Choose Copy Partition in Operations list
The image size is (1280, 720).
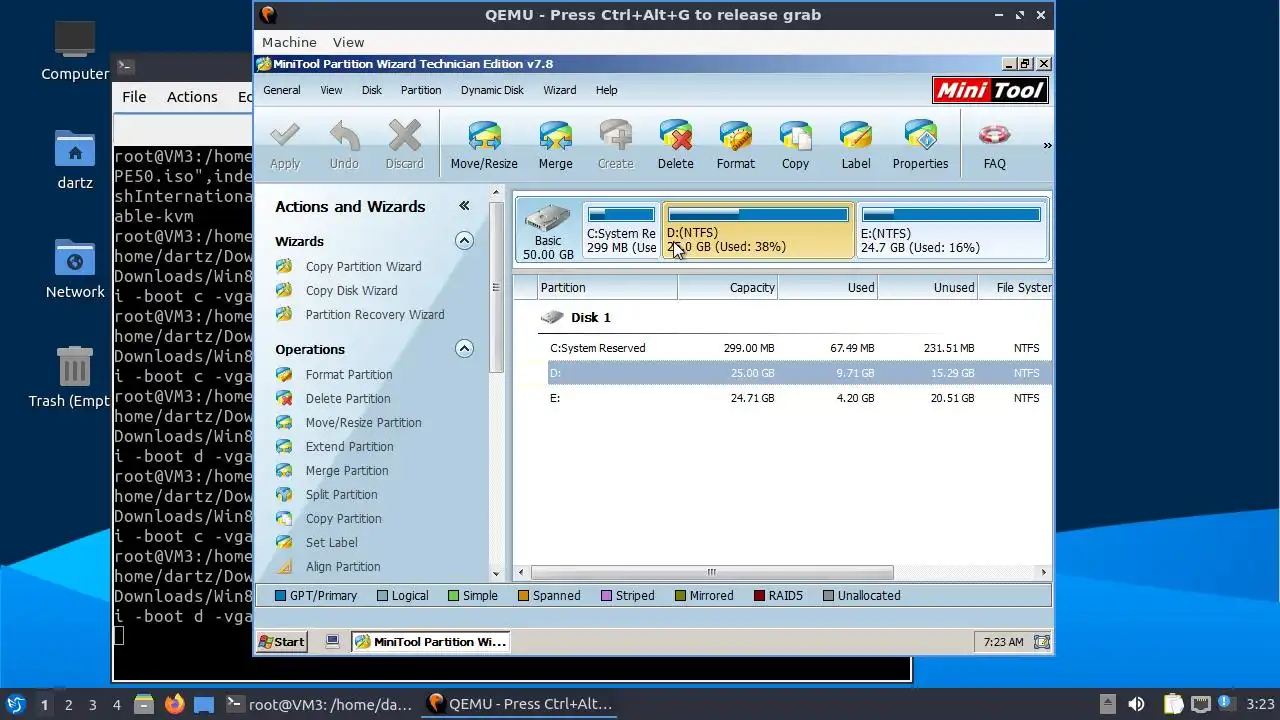click(x=343, y=519)
